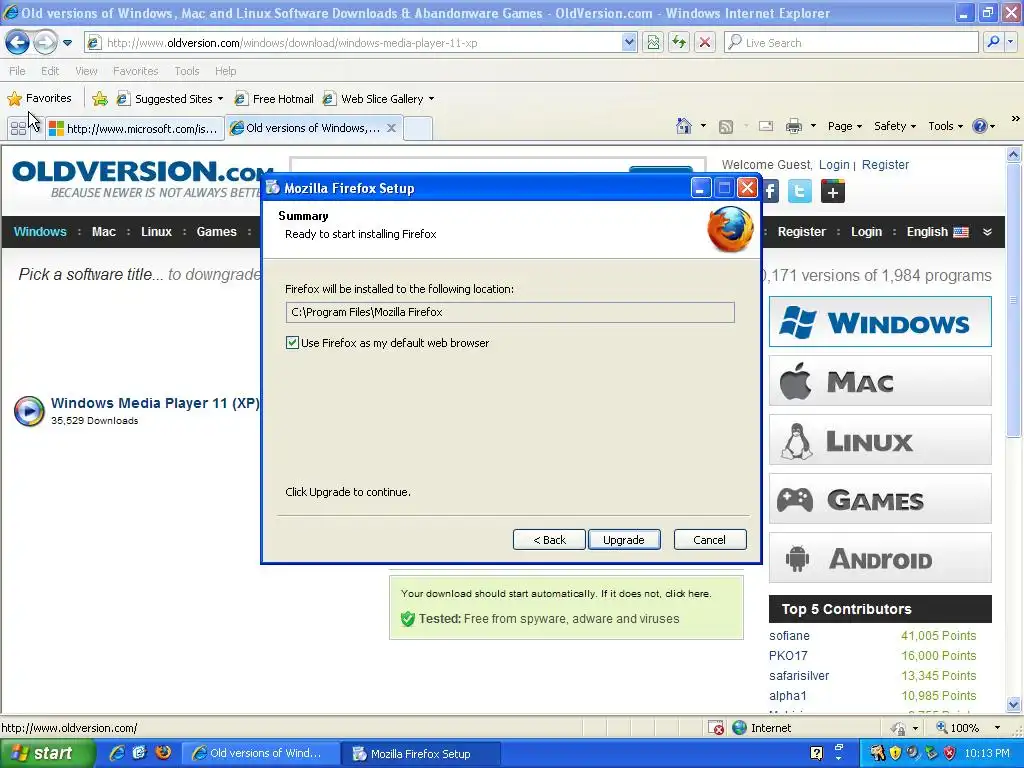The image size is (1024, 768).
Task: Click the Compatibility View icon
Action: click(653, 43)
